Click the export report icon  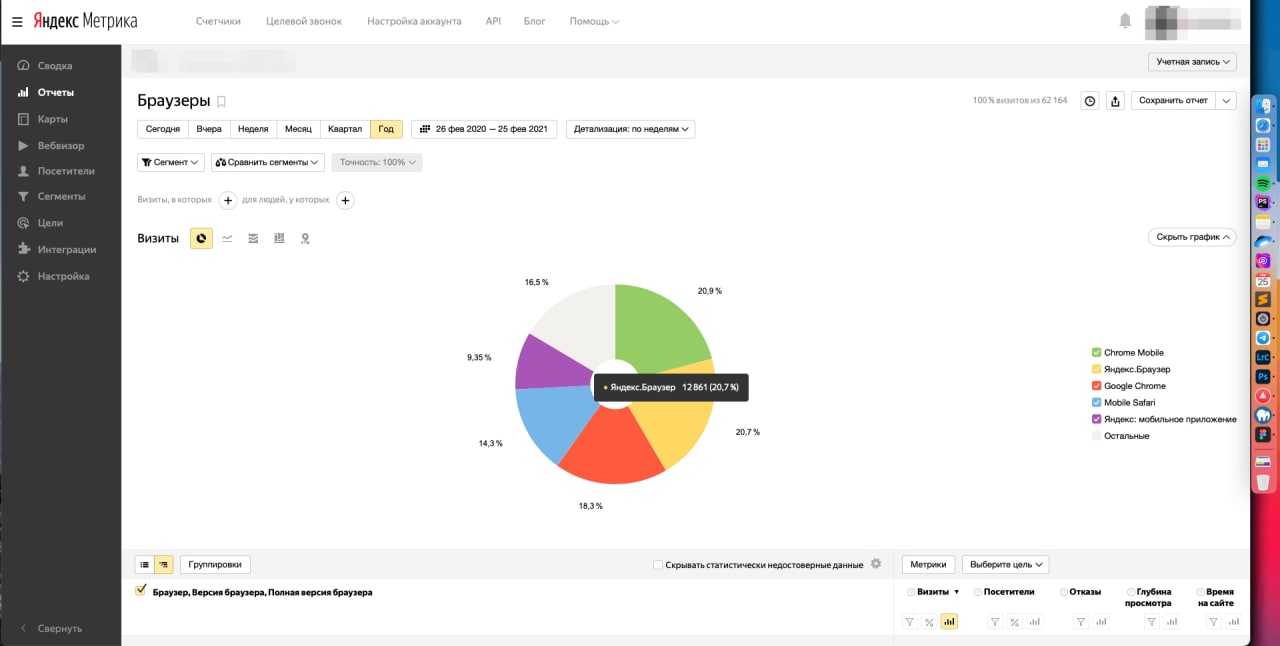click(x=1116, y=101)
